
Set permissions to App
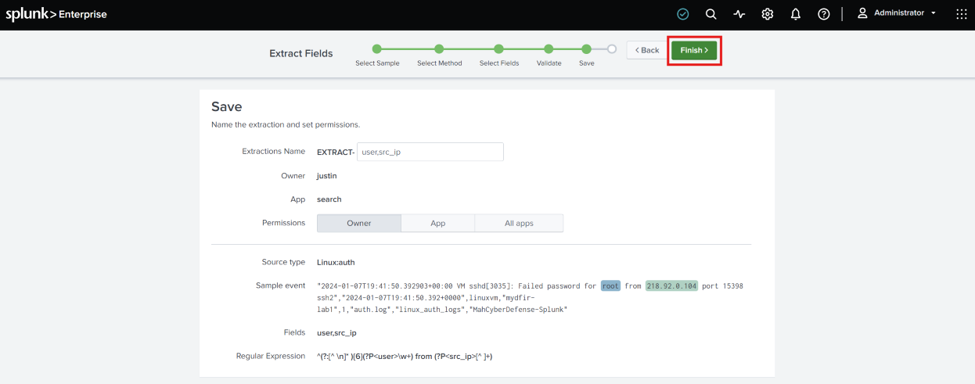click(x=438, y=223)
